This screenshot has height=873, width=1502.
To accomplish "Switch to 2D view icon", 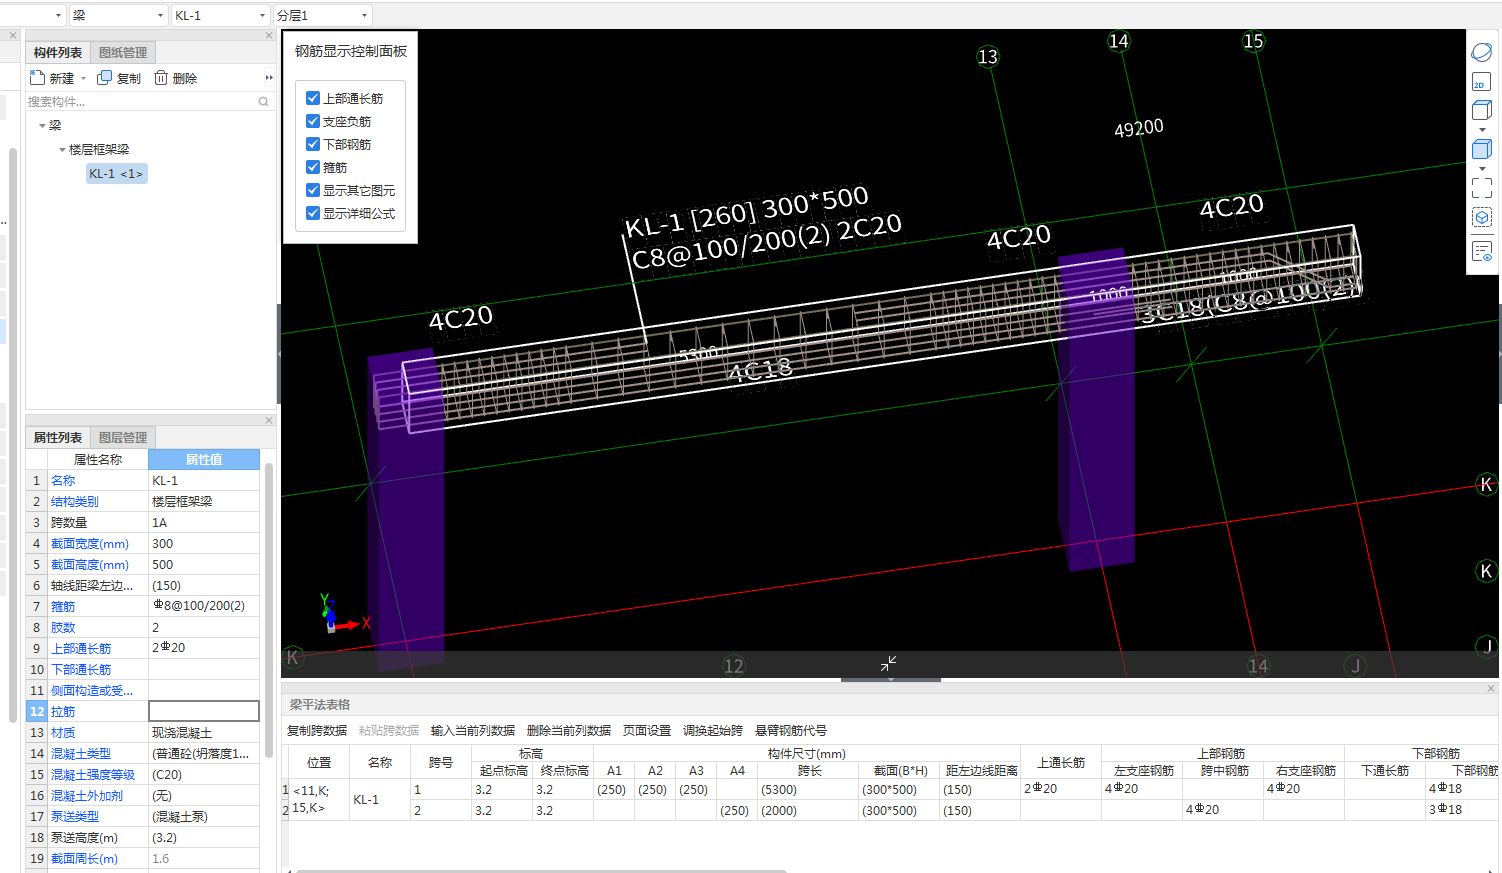I will pos(1482,82).
